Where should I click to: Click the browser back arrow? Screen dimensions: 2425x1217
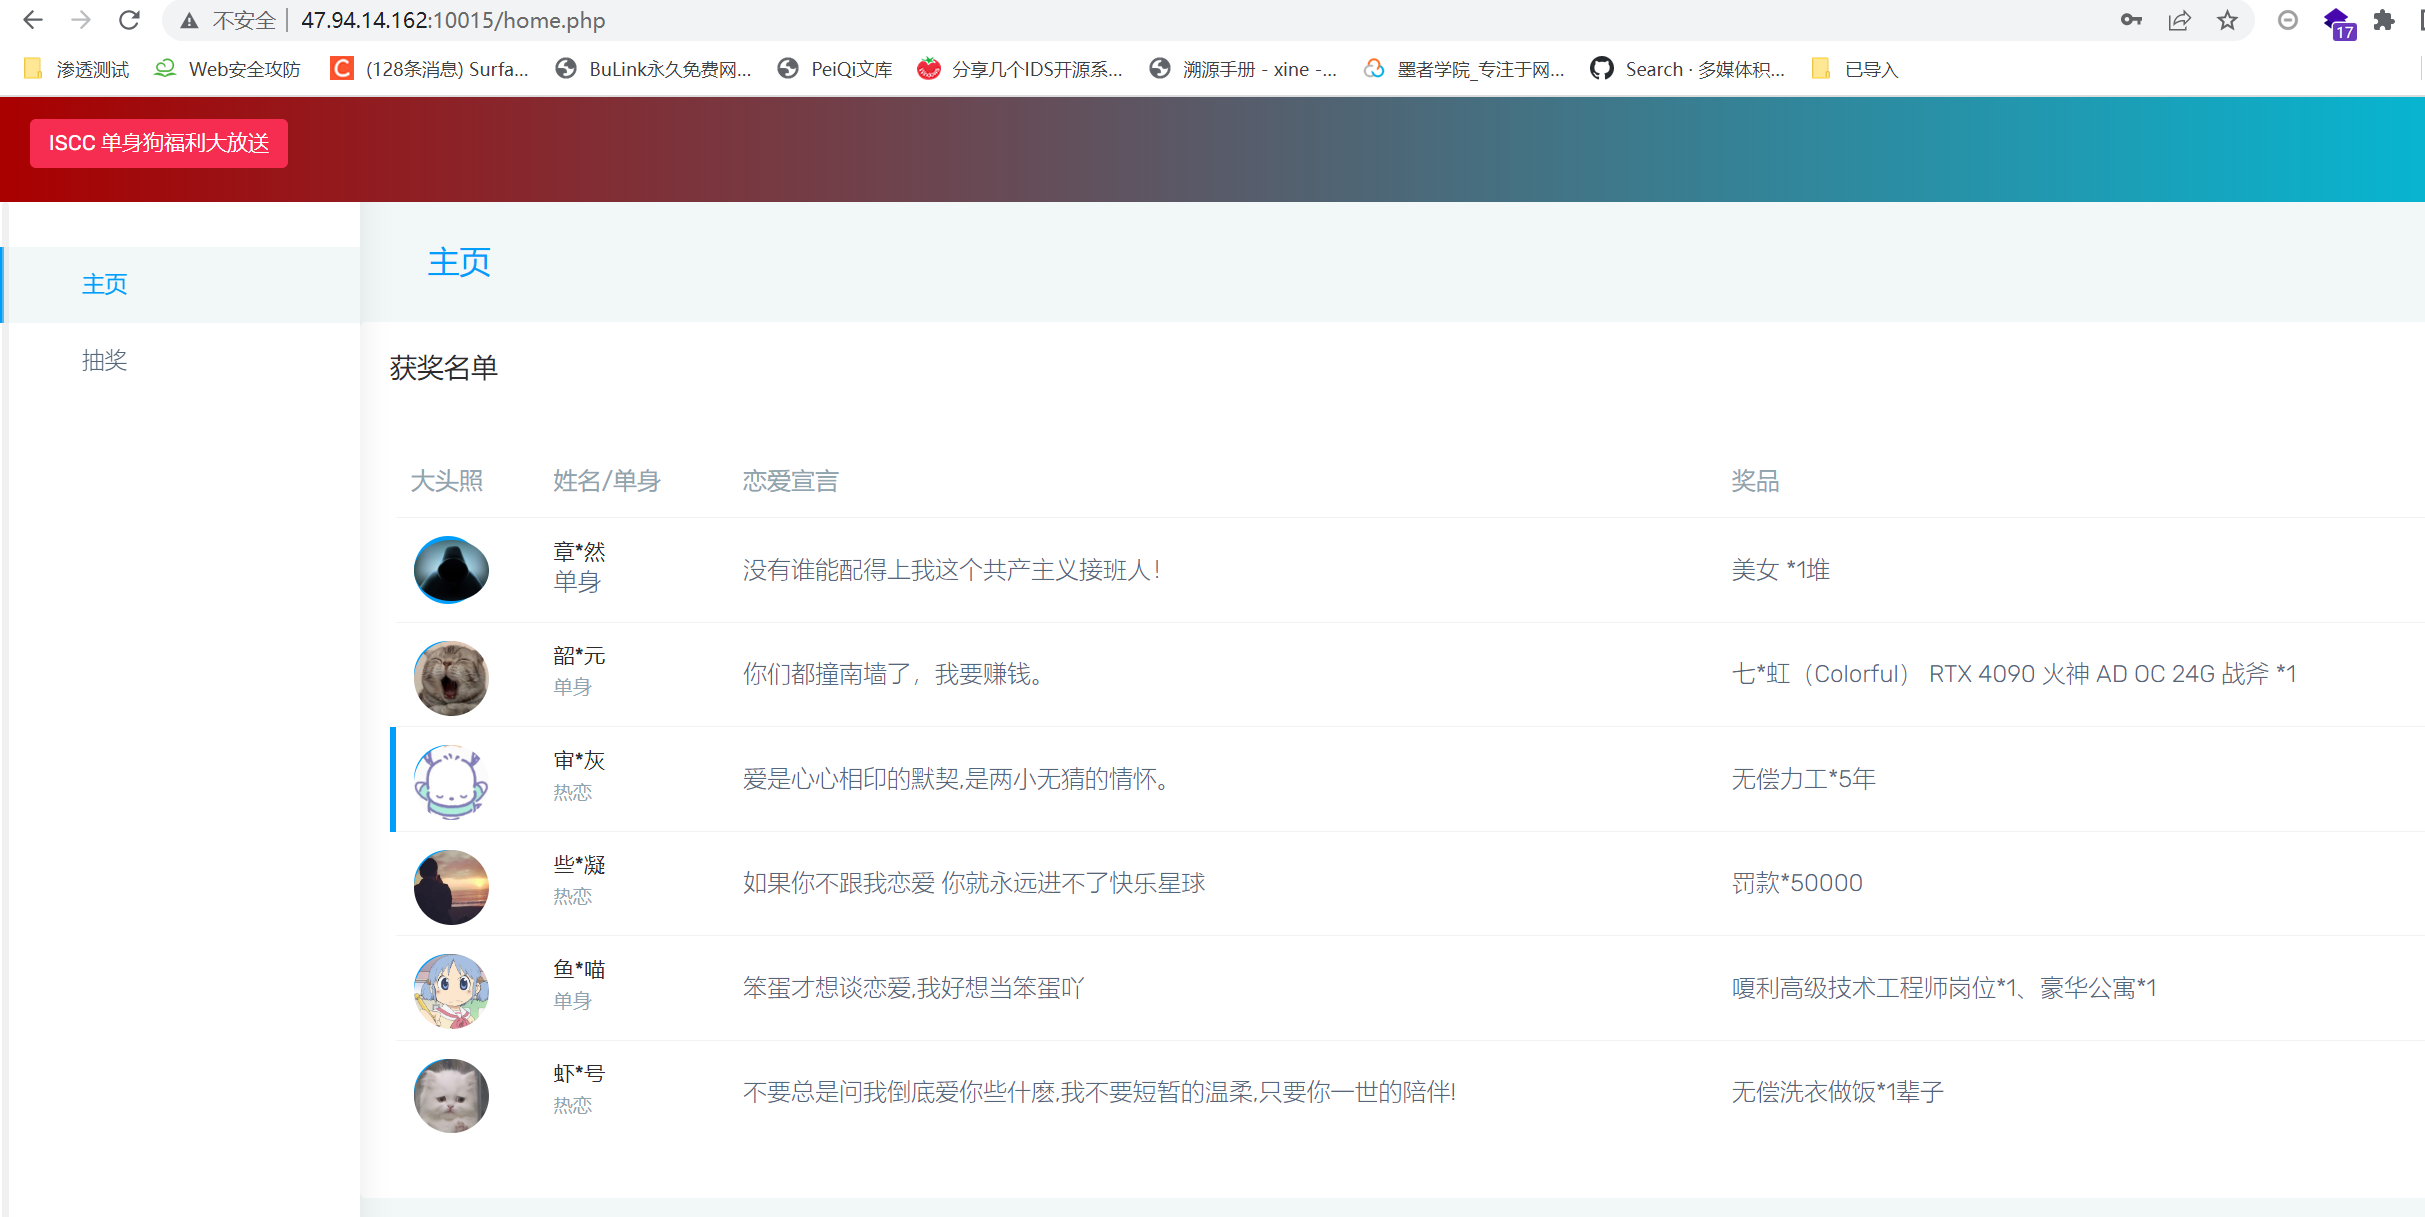tap(32, 20)
